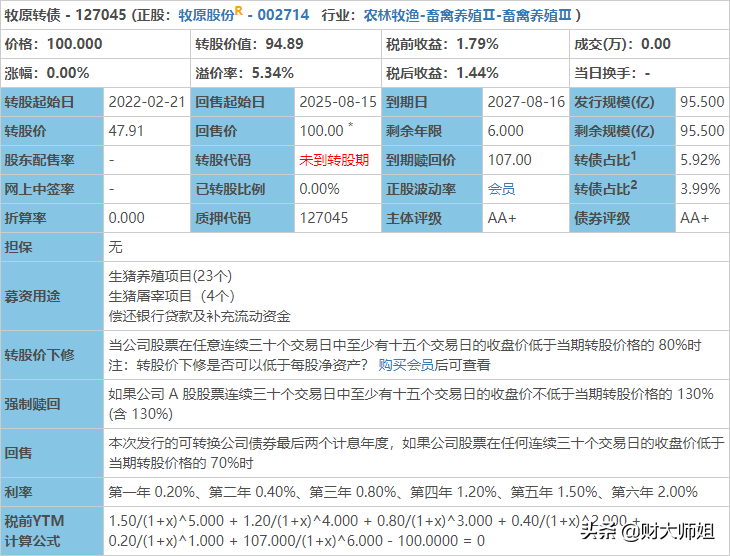730x556 pixels.
Task: Click the 转股价值 94.89 cell
Action: [x=286, y=44]
